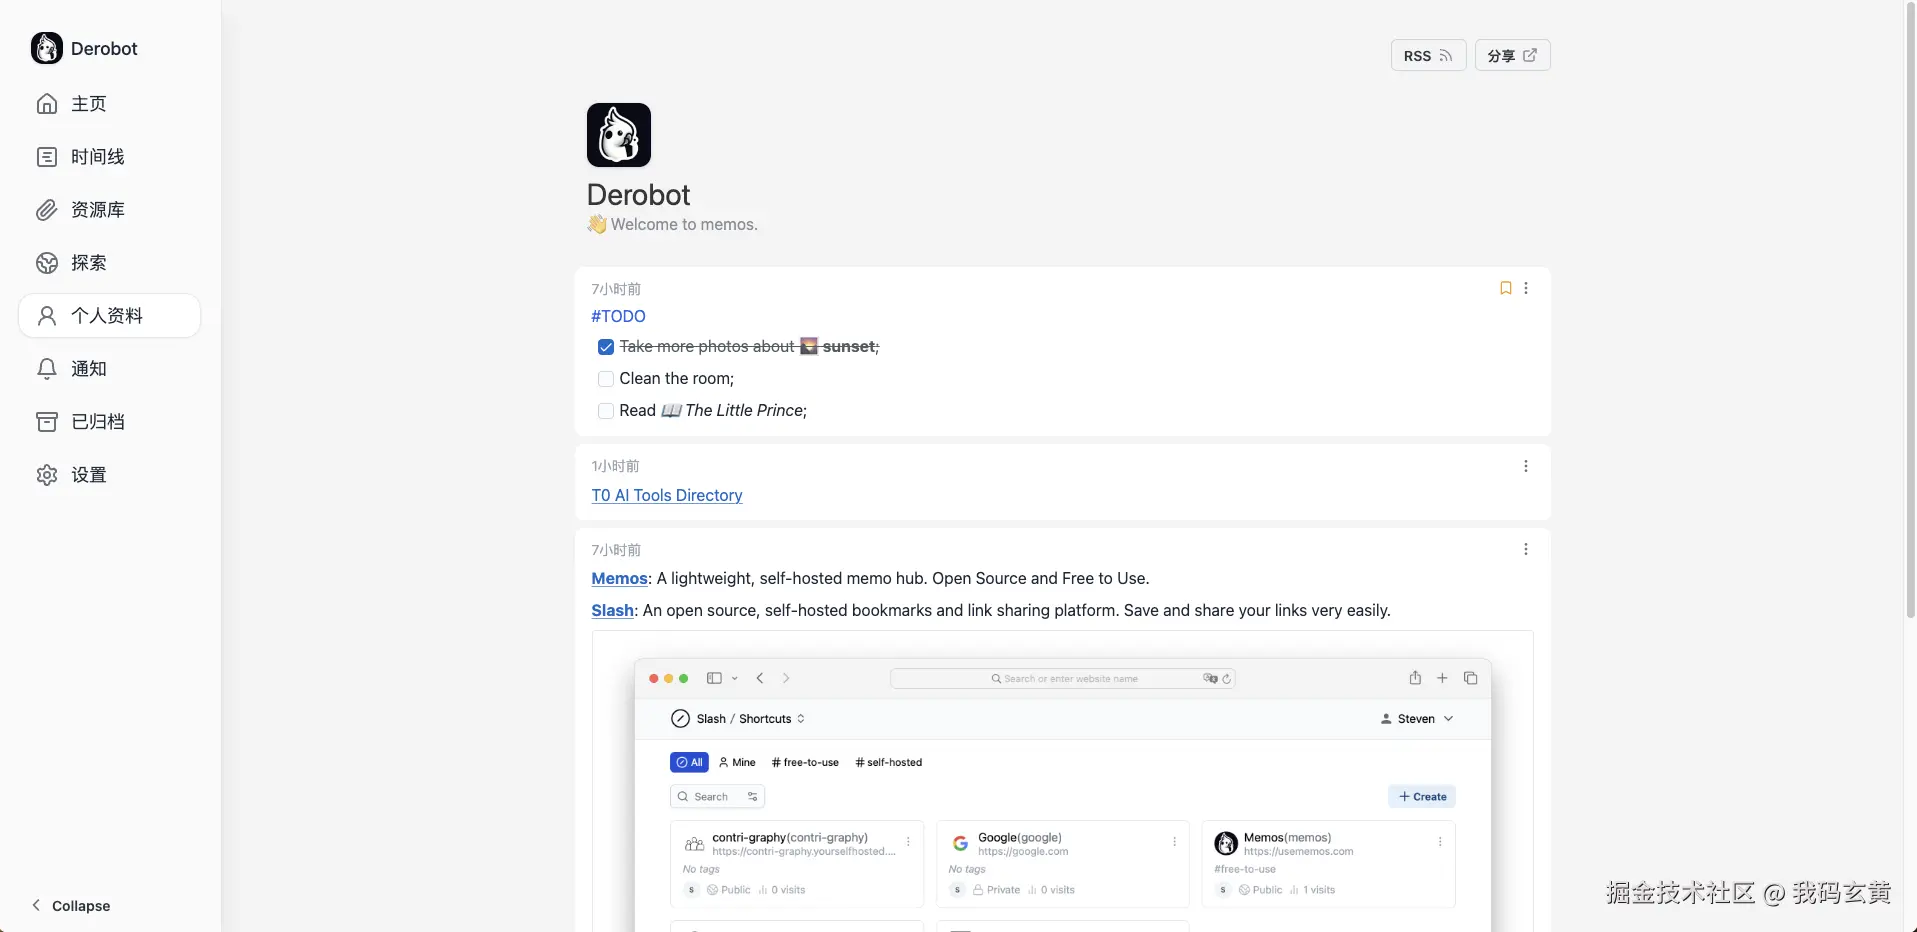Click the Derobot logo in the sidebar

pyautogui.click(x=47, y=48)
